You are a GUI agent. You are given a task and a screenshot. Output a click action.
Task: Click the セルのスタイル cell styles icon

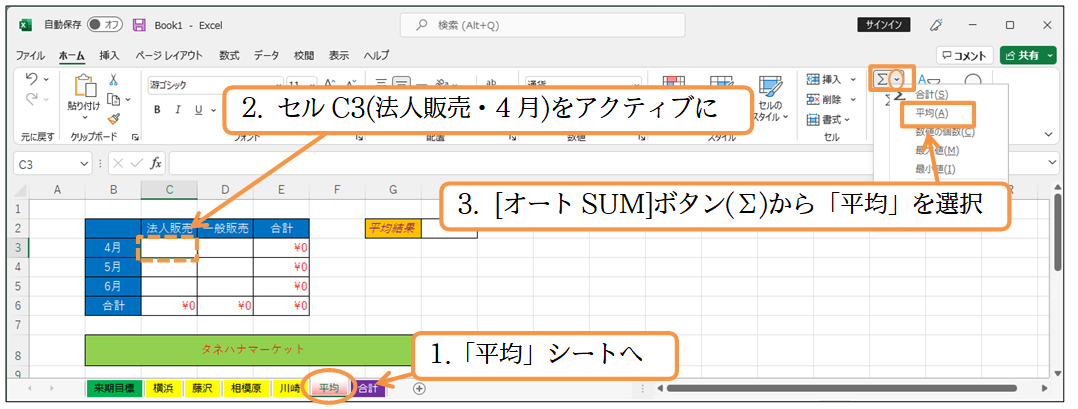[773, 86]
